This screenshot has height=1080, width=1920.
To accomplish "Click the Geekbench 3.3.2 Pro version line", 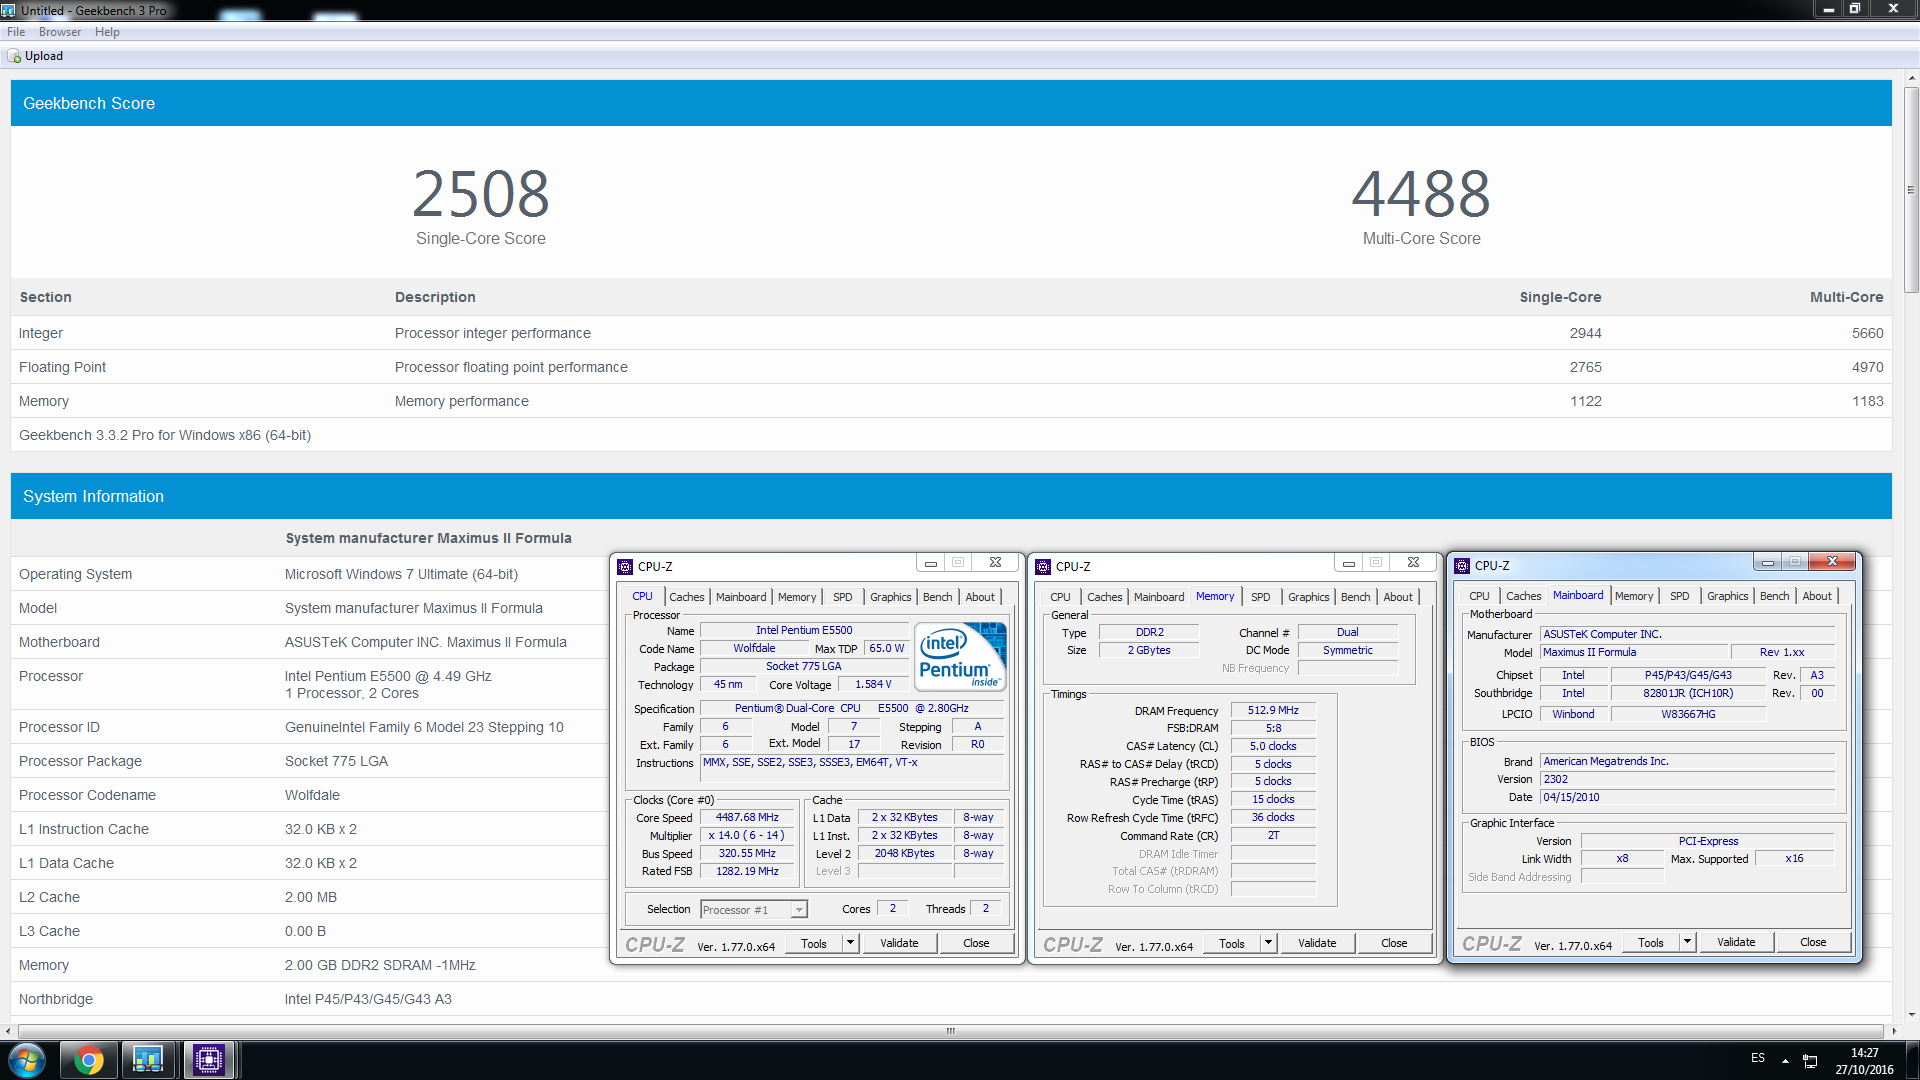I will point(165,435).
